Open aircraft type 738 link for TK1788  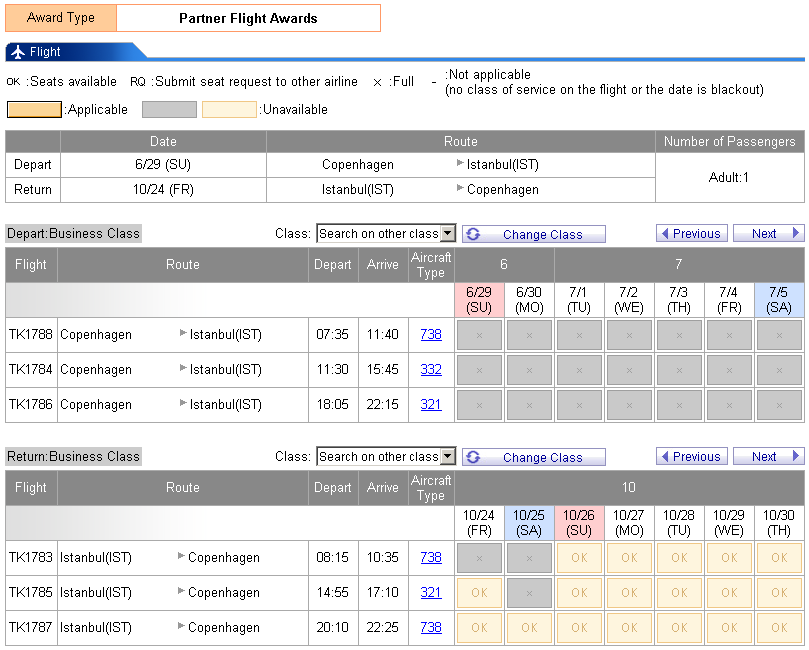[x=431, y=335]
